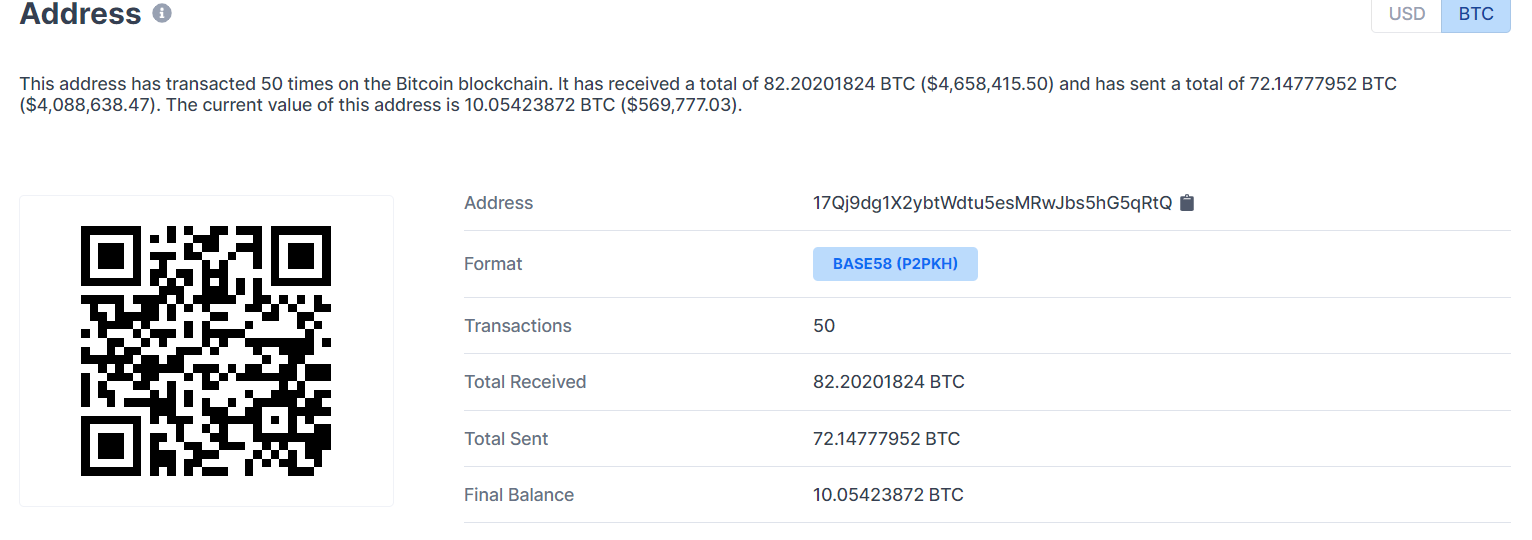Copy the address using the clipboard icon

click(1187, 203)
